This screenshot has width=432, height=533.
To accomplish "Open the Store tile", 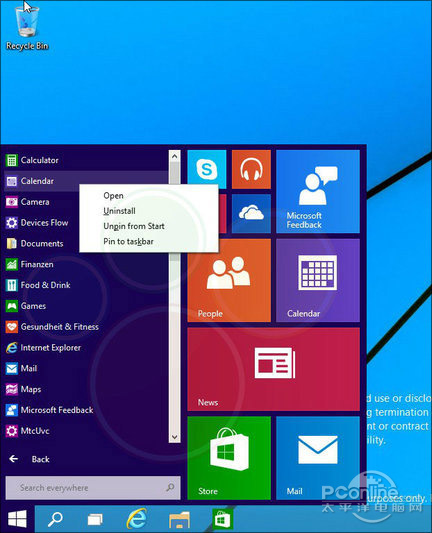I will click(x=229, y=458).
